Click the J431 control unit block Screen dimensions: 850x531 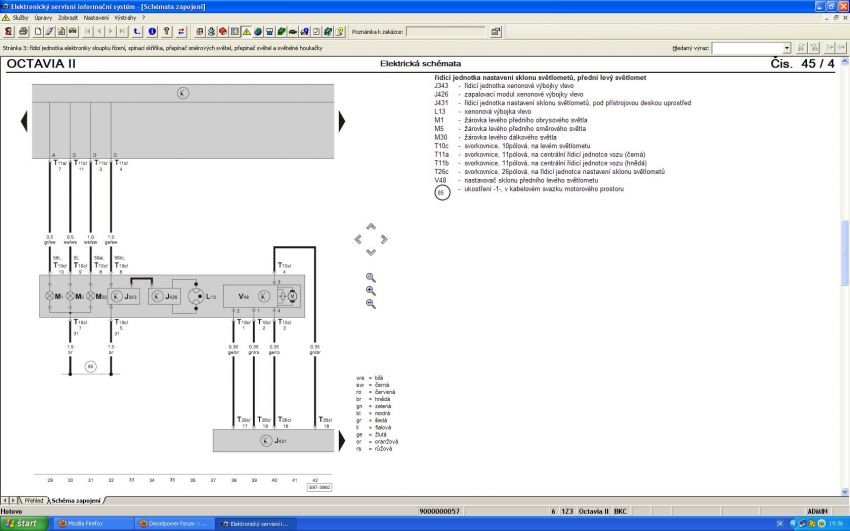[273, 441]
